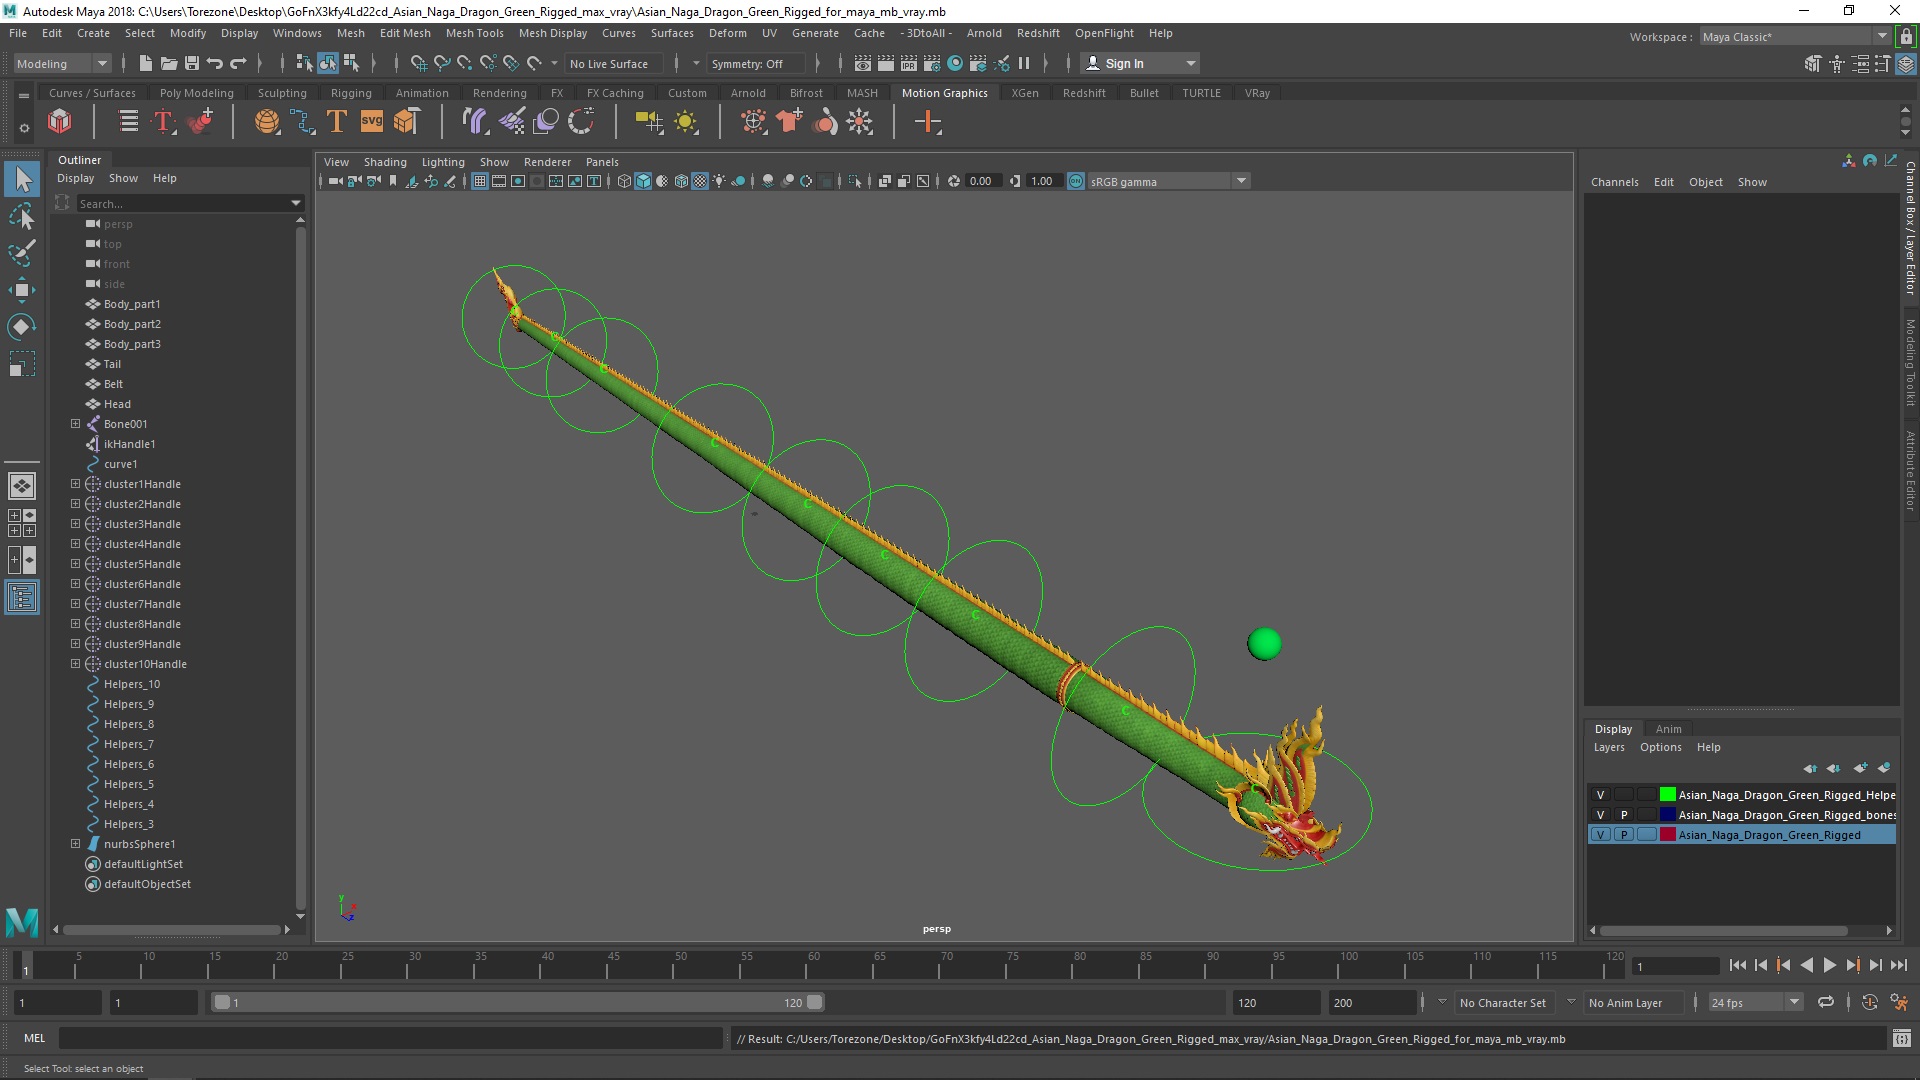Click the save scene icon

tap(192, 63)
